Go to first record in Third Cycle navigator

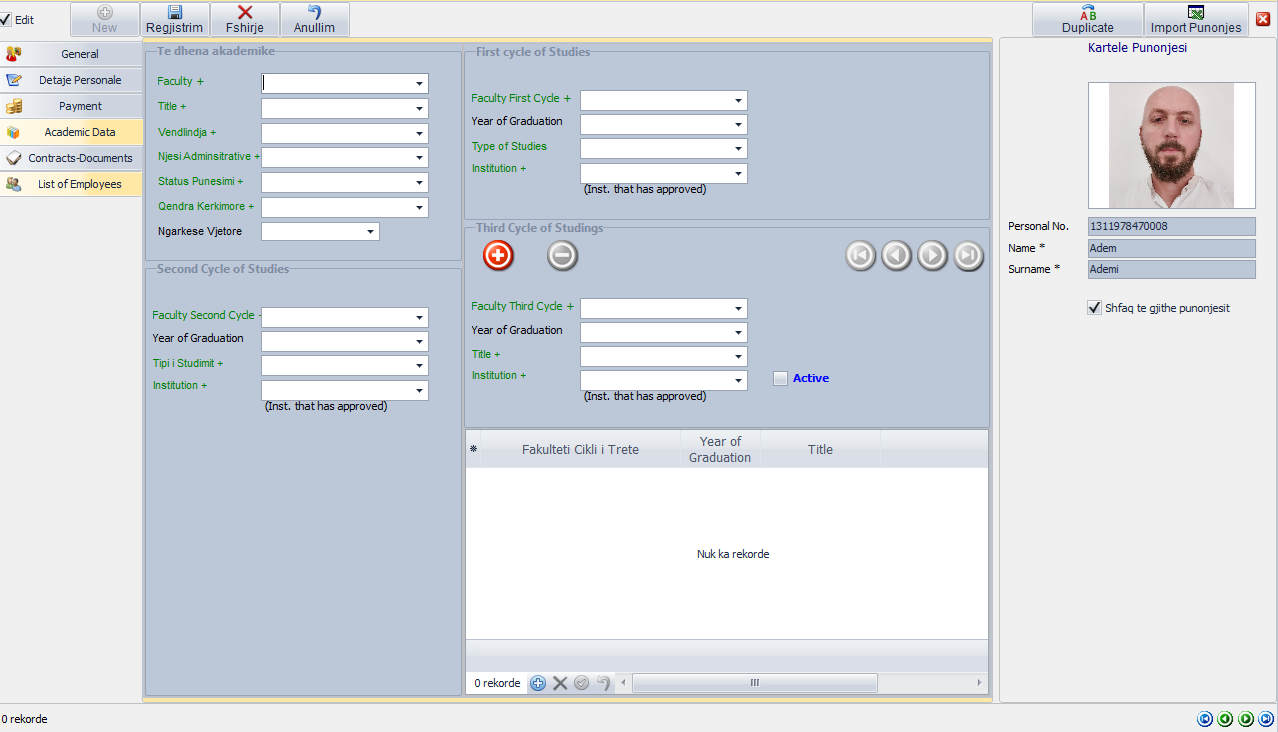860,256
